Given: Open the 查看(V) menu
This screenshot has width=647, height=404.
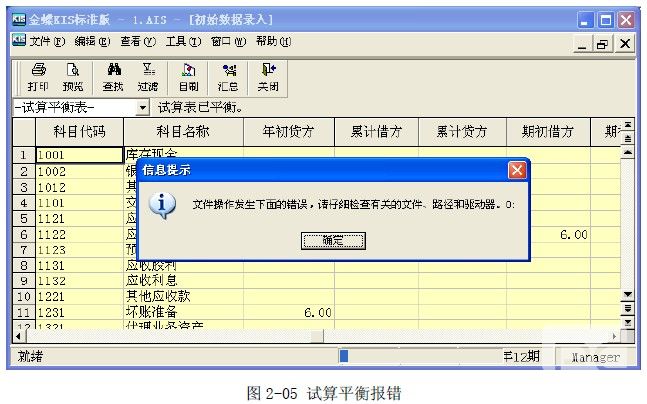Looking at the screenshot, I should 138,43.
